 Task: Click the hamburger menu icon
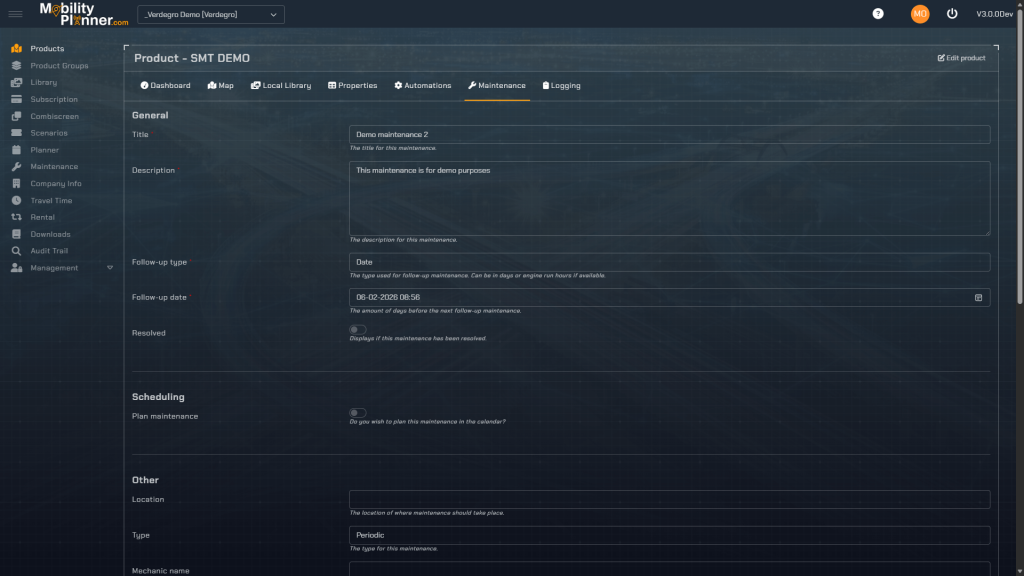point(15,14)
